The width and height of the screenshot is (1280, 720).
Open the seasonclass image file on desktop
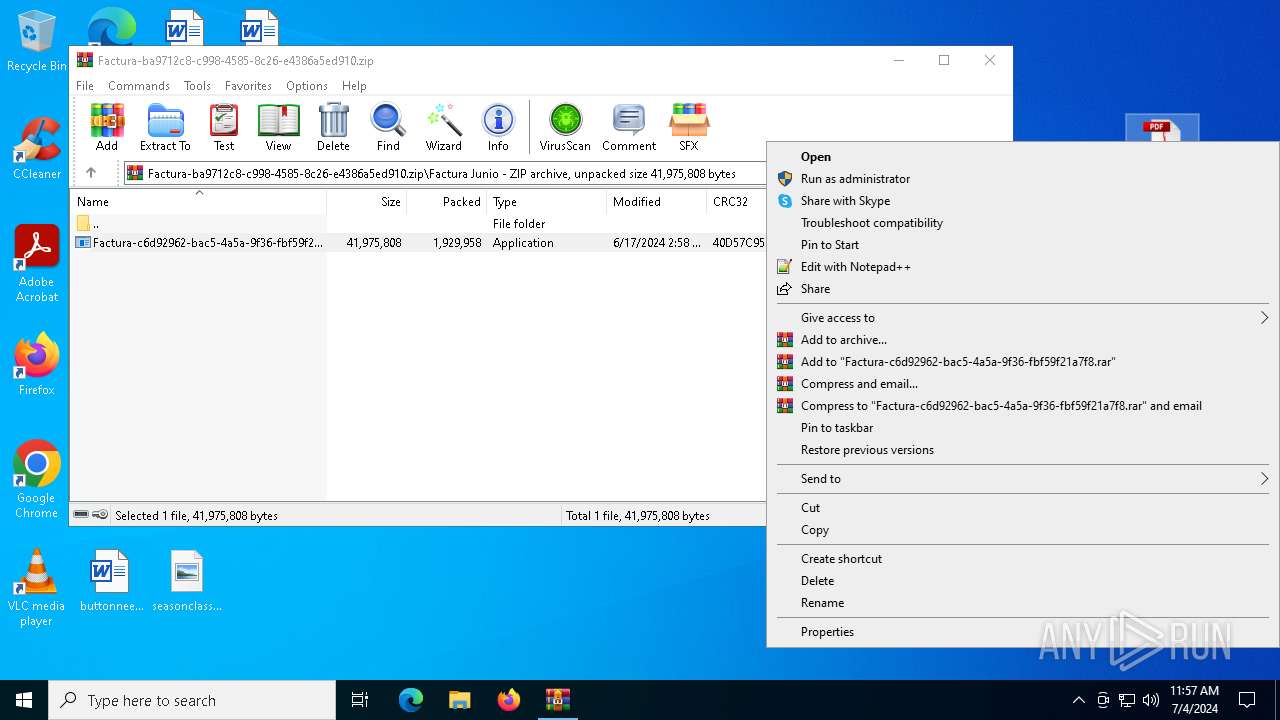point(187,581)
